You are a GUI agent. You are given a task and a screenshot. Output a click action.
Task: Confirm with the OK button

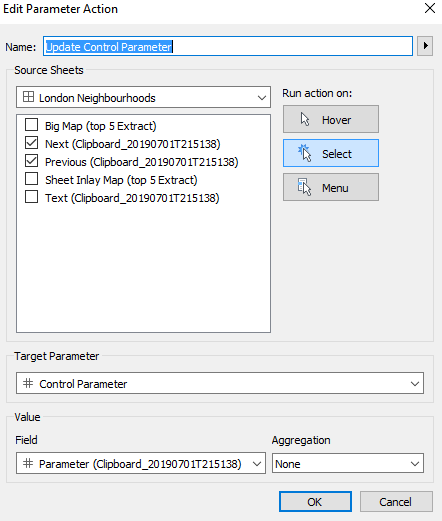(x=315, y=502)
